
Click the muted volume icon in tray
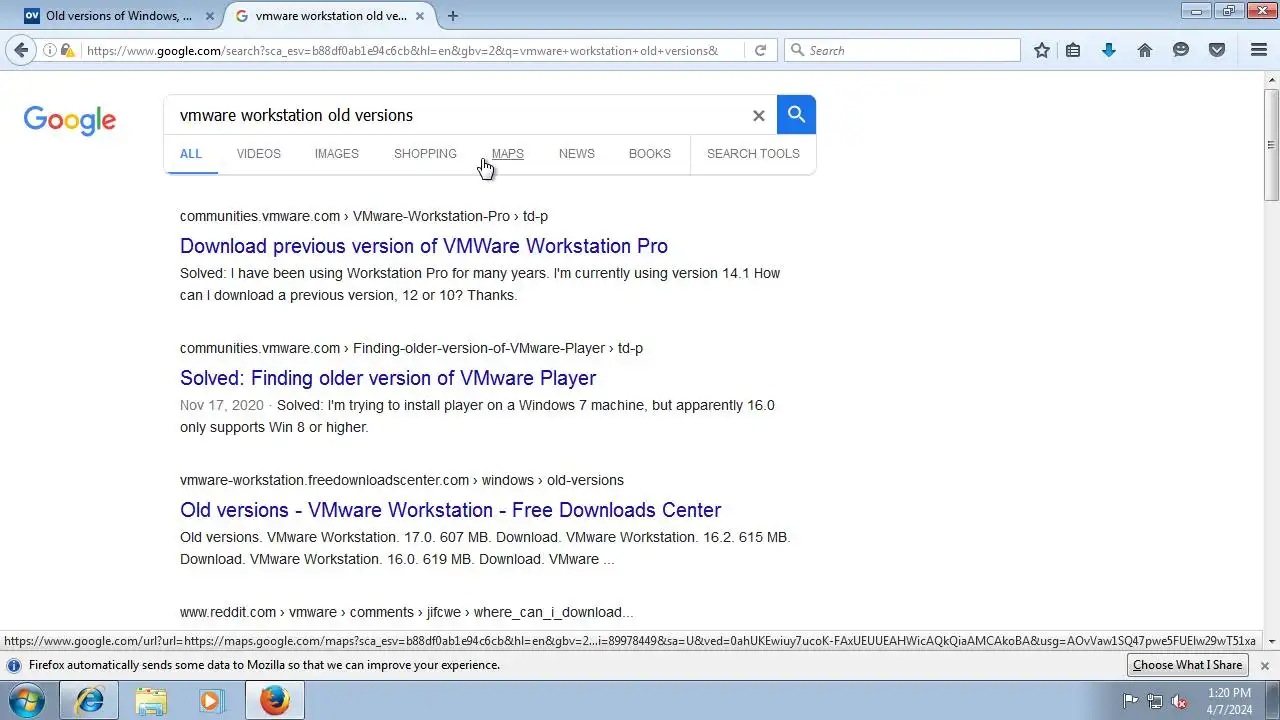[1179, 701]
